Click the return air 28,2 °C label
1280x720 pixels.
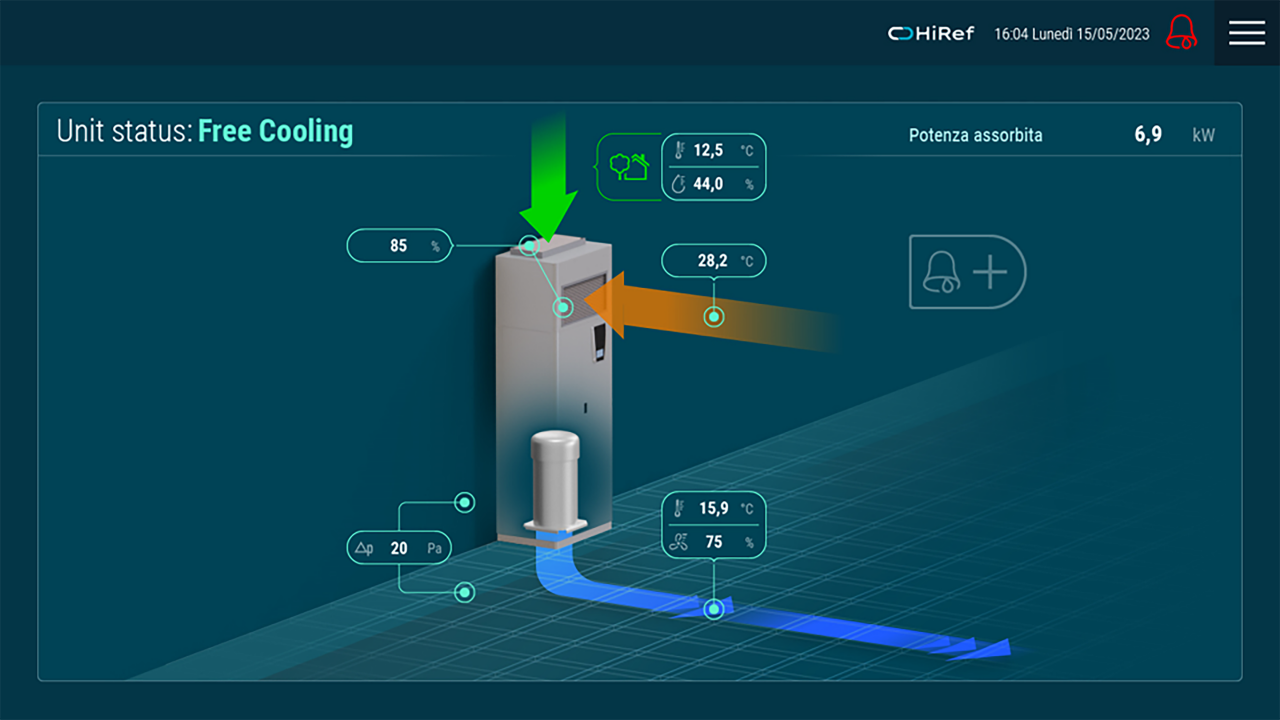coord(714,261)
